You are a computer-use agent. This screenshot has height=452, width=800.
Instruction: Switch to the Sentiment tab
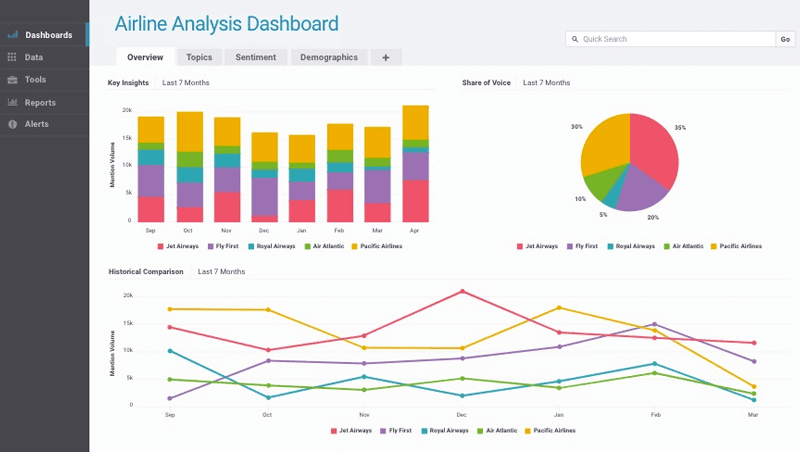pos(255,58)
